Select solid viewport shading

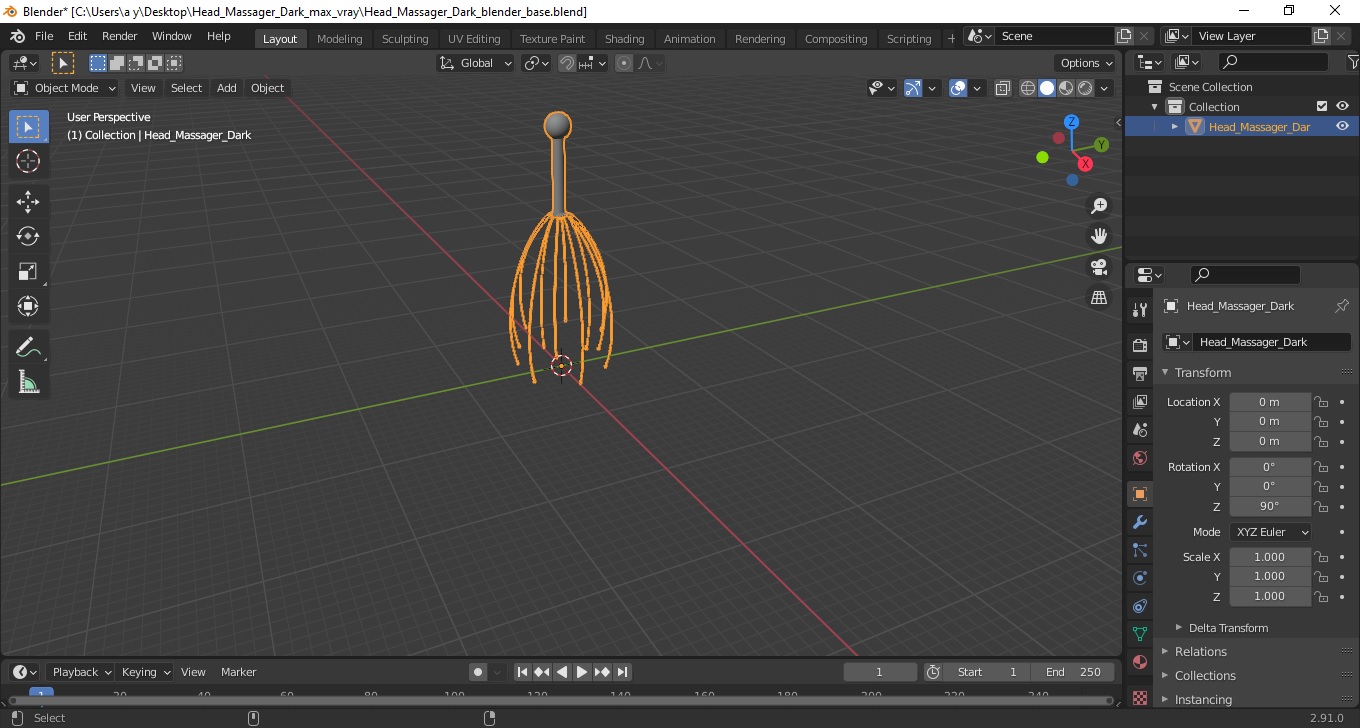tap(1047, 88)
